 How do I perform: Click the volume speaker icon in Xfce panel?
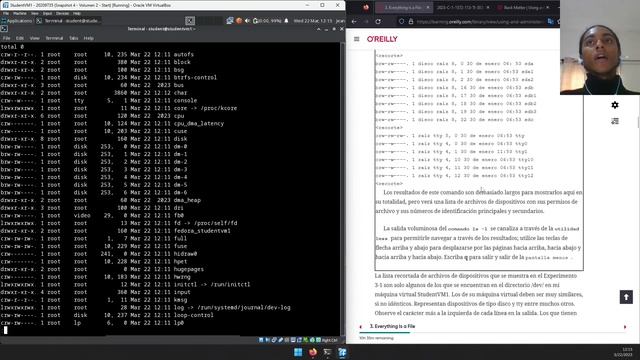coord(247,21)
